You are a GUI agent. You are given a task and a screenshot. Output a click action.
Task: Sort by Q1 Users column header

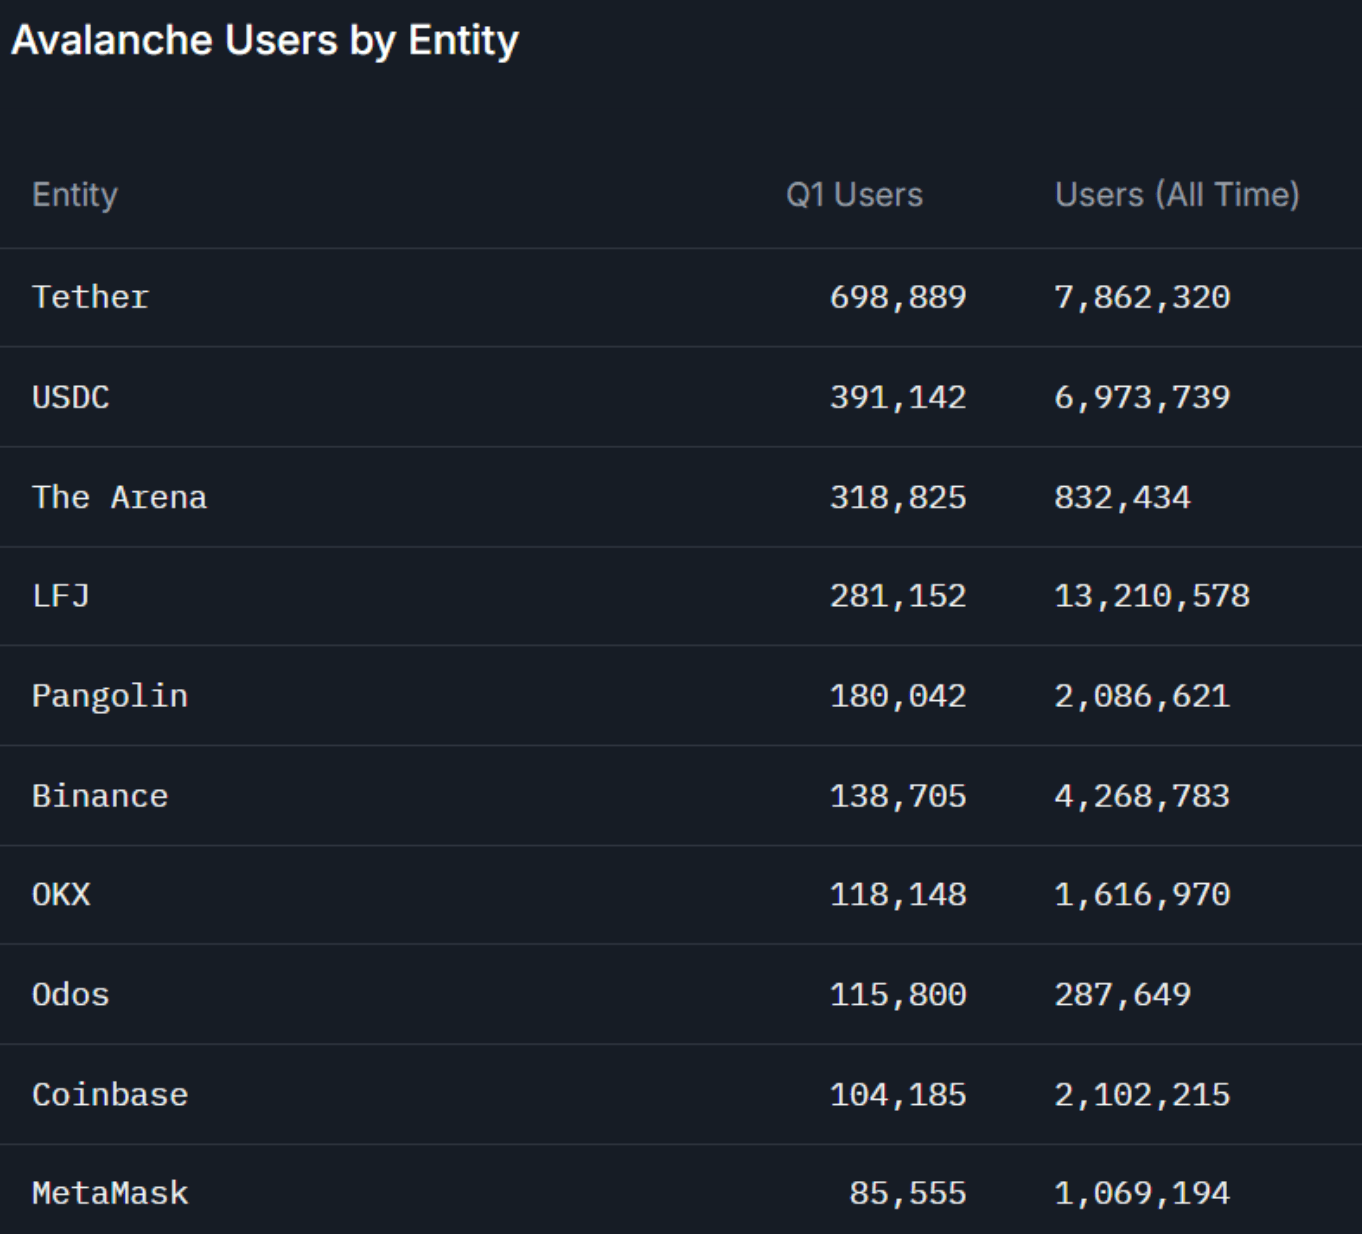pos(854,194)
